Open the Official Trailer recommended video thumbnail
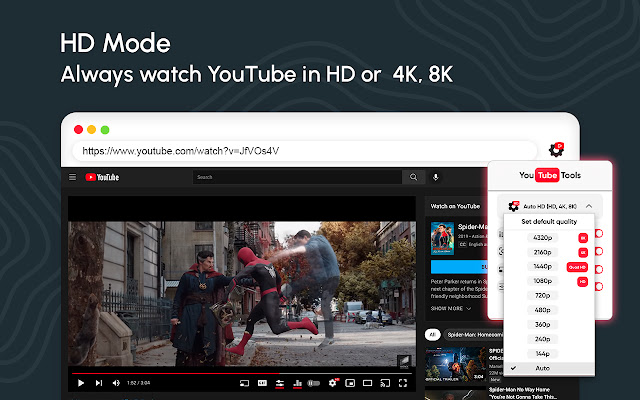Screen dimensions: 640x400 click(x=455, y=364)
